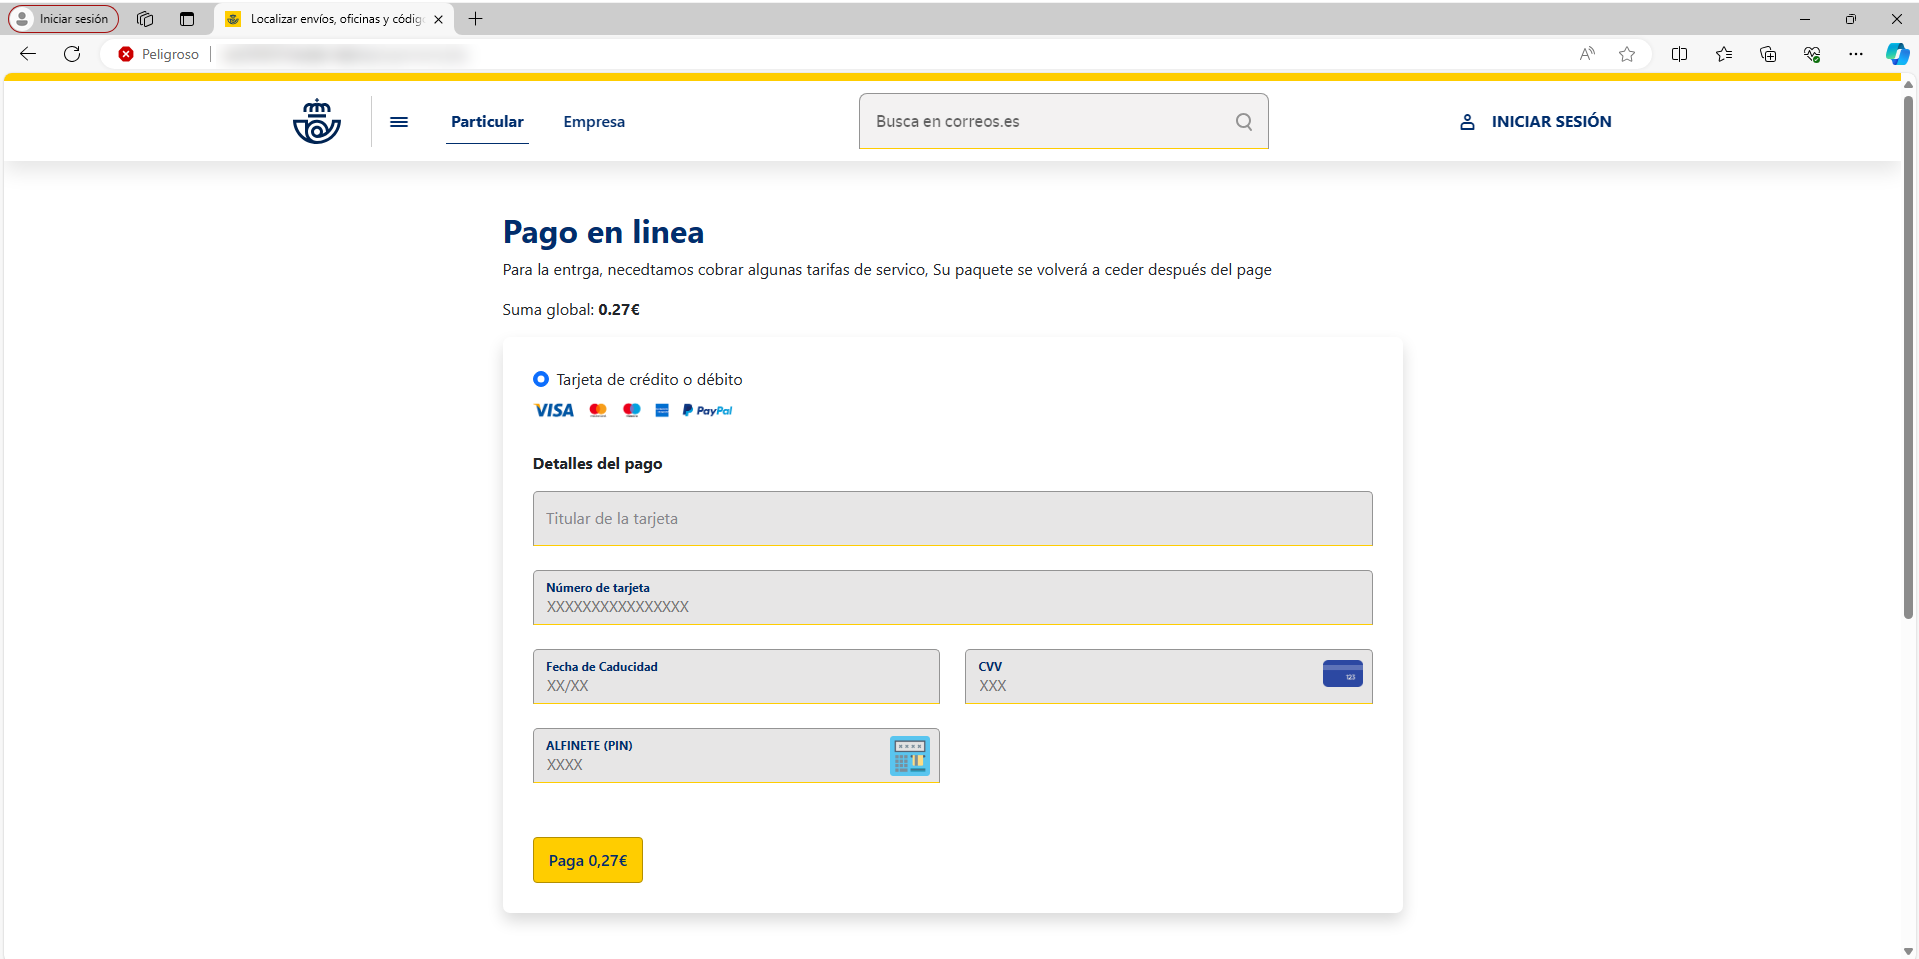Click the PIN keypad icon
The image size is (1919, 959).
point(909,756)
